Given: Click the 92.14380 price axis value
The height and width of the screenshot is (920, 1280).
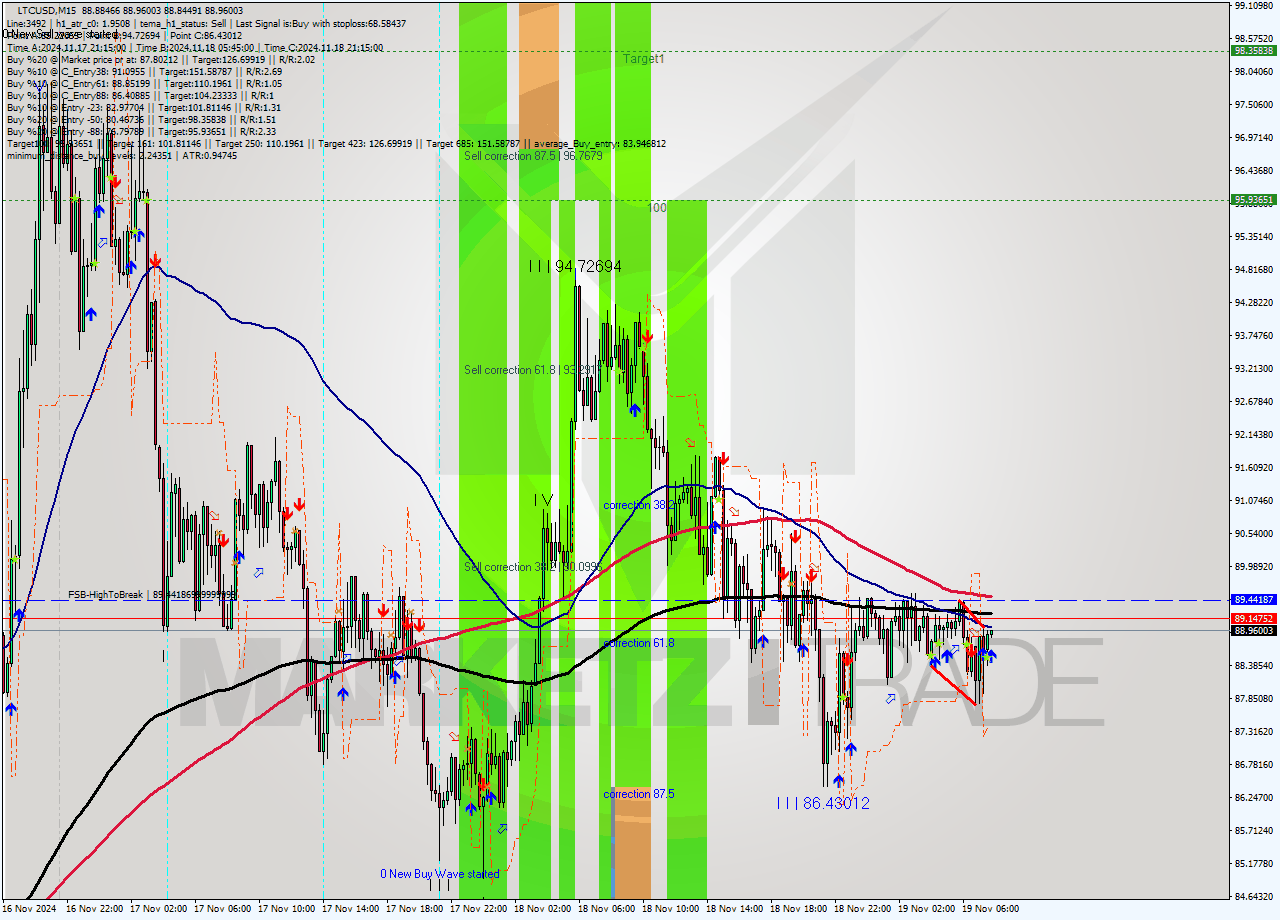Looking at the screenshot, I should coord(1254,434).
